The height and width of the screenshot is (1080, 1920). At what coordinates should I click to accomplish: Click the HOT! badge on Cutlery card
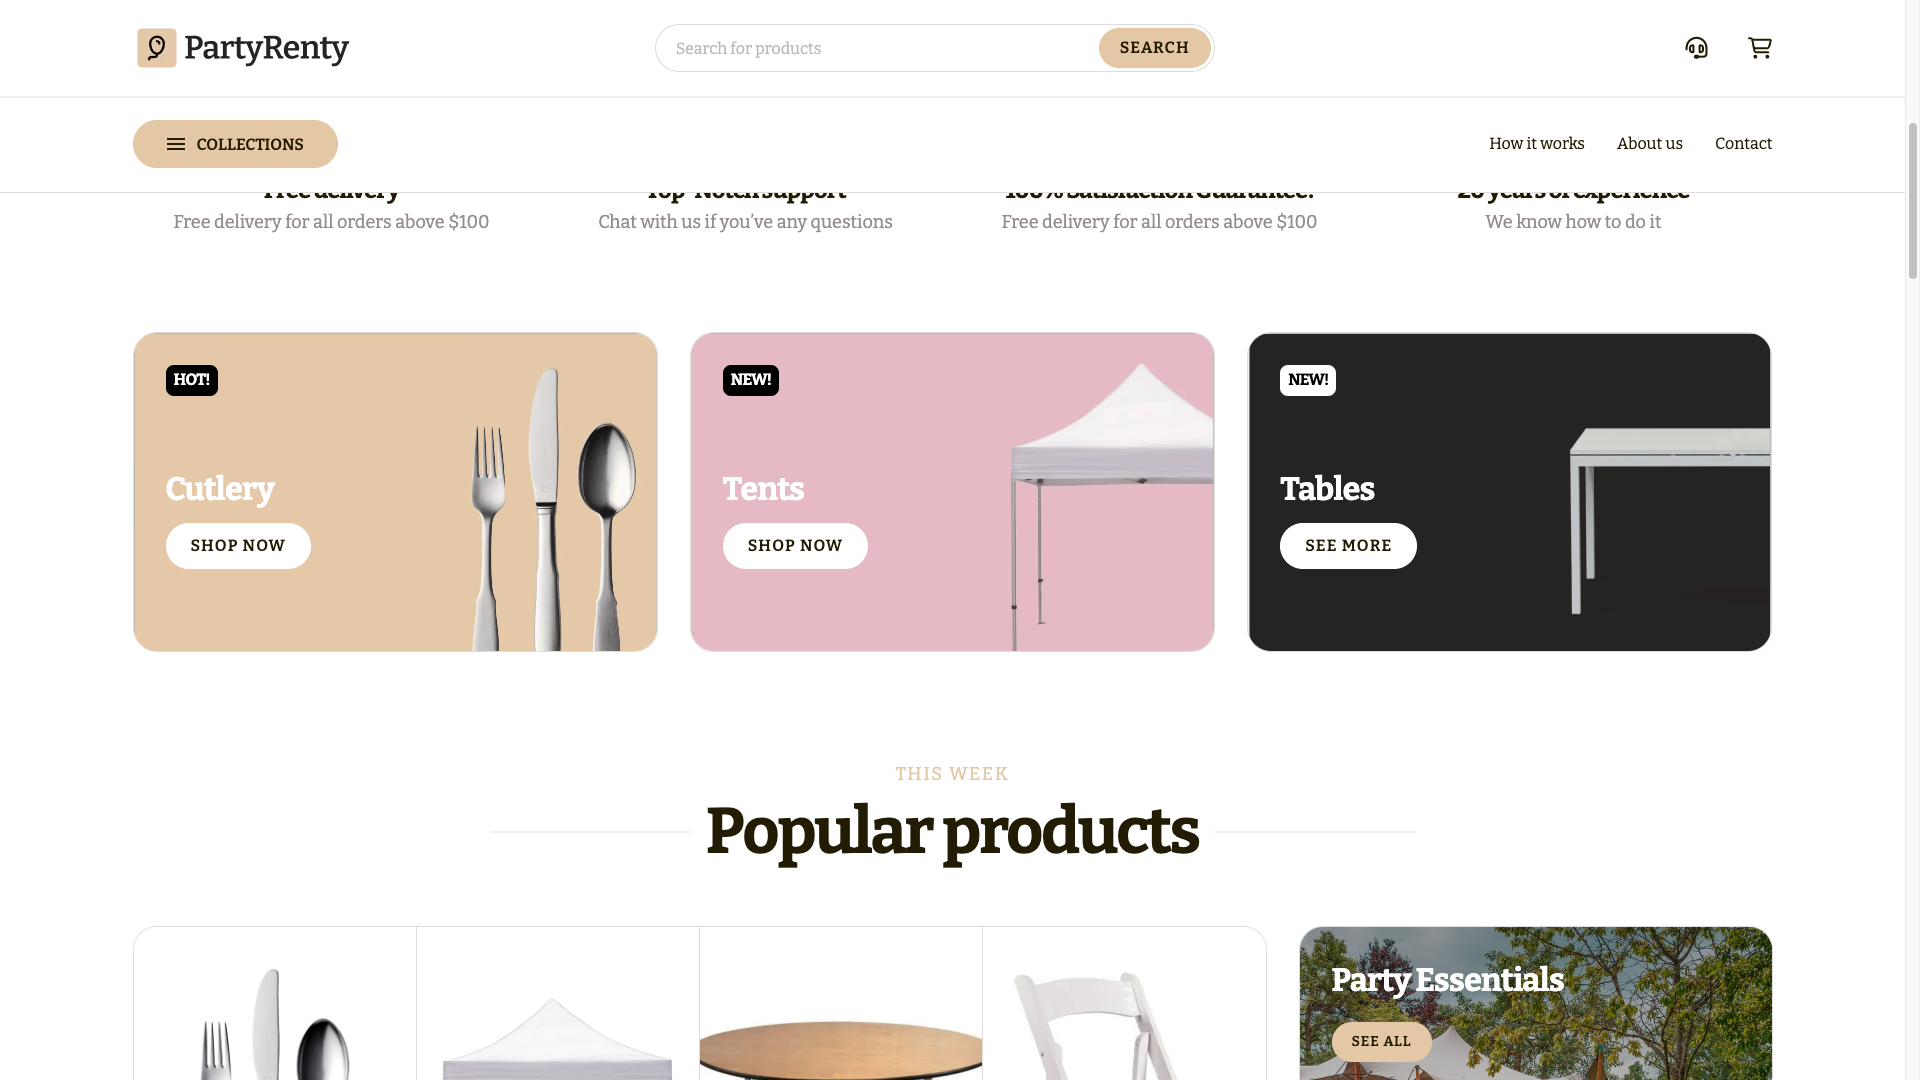192,380
